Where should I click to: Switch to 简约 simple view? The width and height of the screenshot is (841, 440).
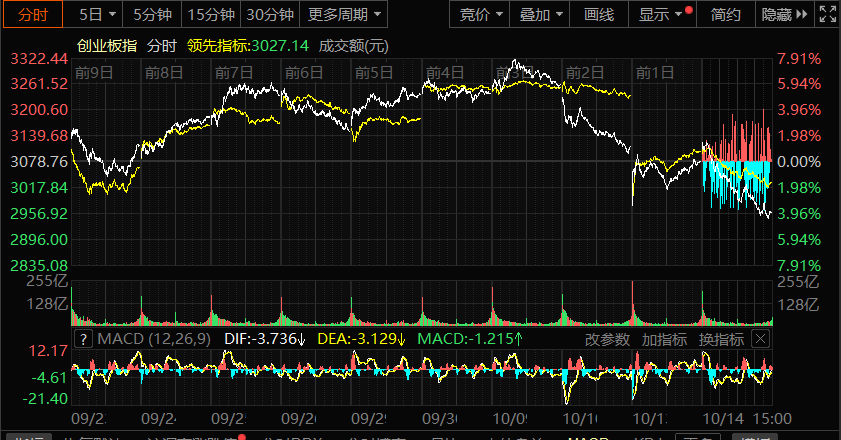pos(726,14)
